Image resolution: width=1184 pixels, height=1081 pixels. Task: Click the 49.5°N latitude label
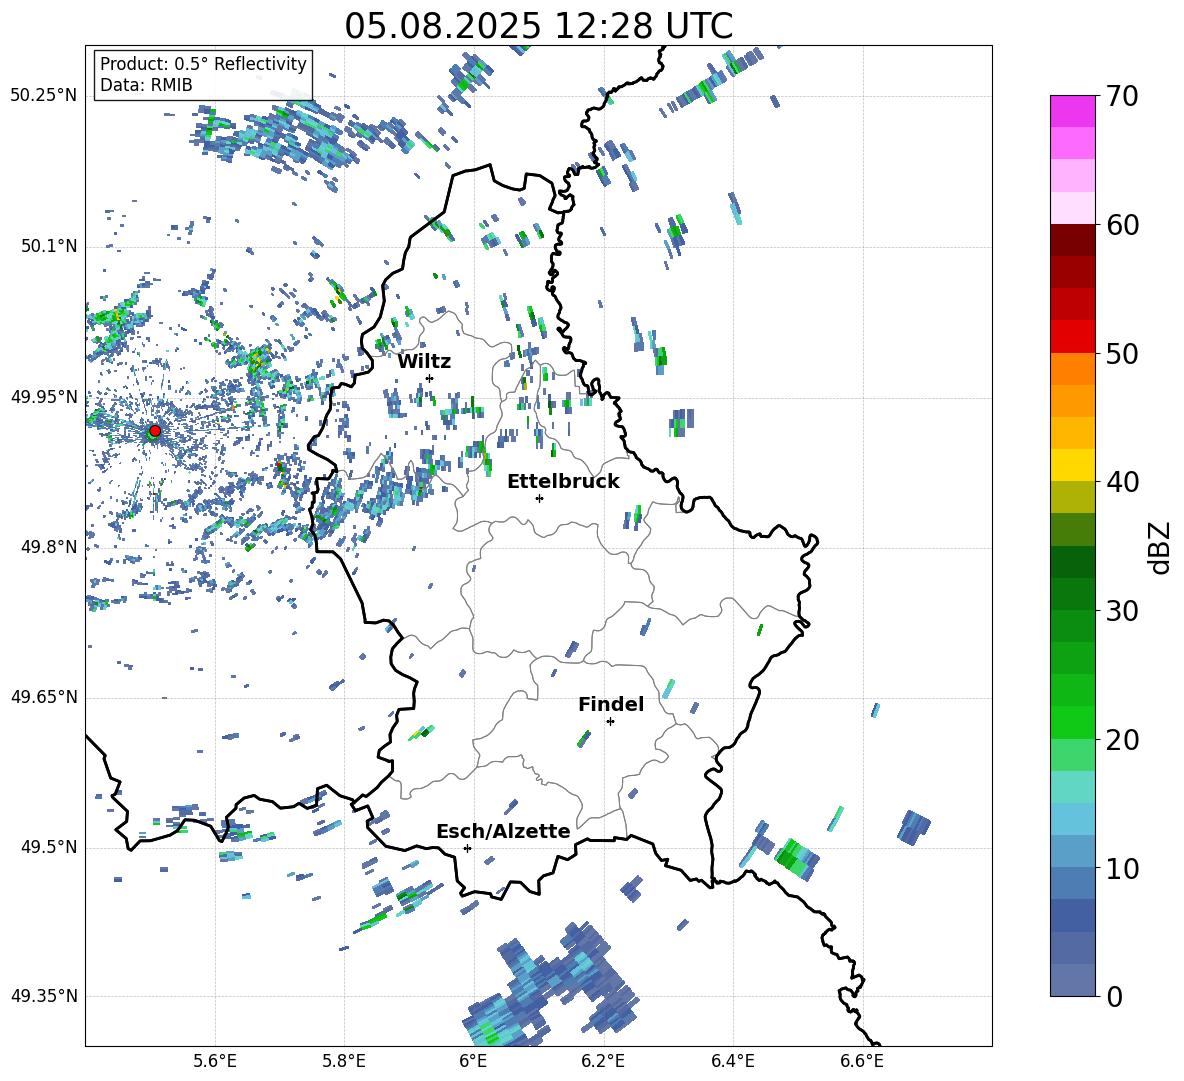[49, 847]
